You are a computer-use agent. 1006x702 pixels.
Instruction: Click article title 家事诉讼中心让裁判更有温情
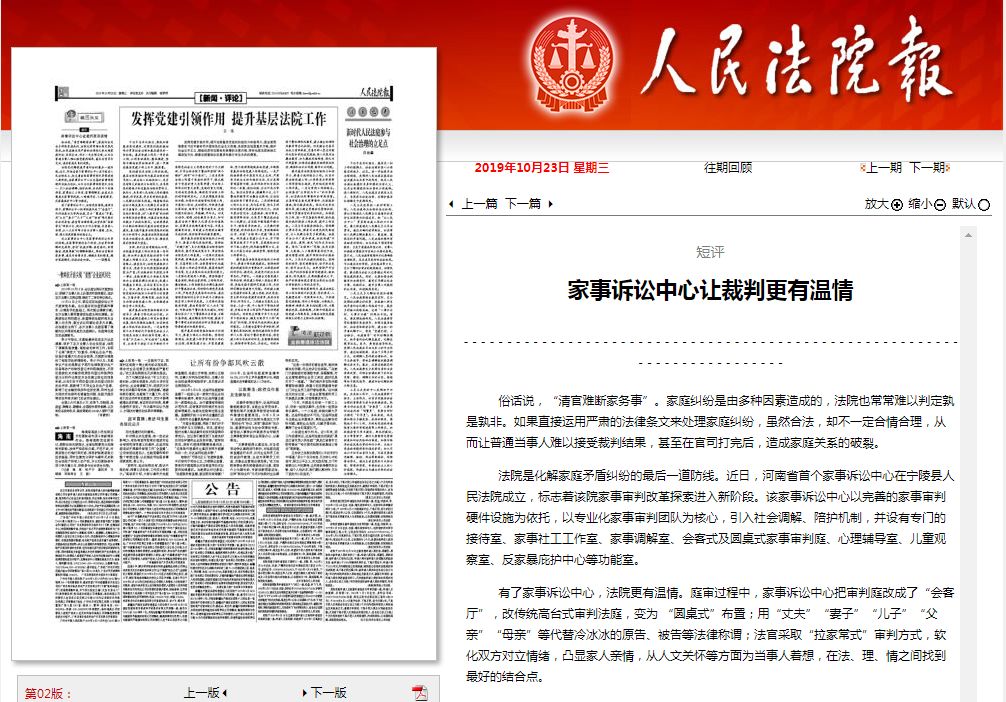click(x=710, y=291)
